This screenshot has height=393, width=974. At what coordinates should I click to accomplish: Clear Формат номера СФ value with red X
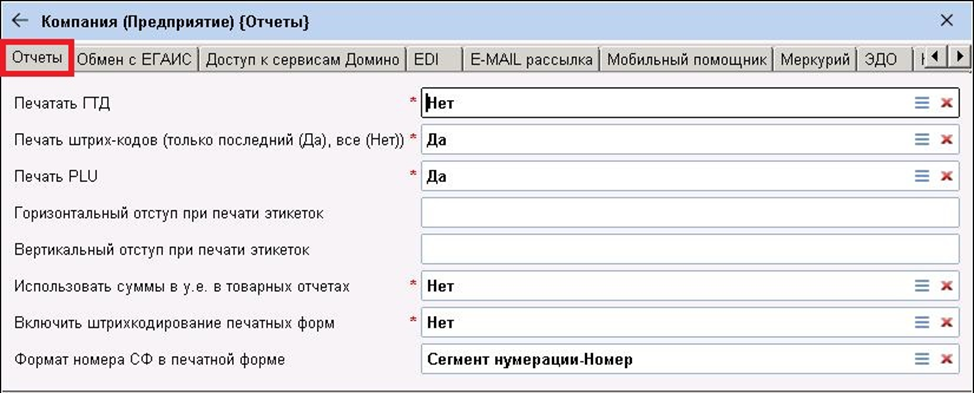[947, 359]
